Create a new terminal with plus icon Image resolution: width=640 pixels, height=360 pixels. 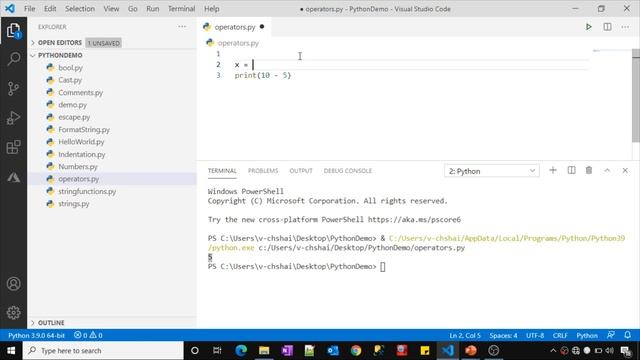(x=553, y=170)
